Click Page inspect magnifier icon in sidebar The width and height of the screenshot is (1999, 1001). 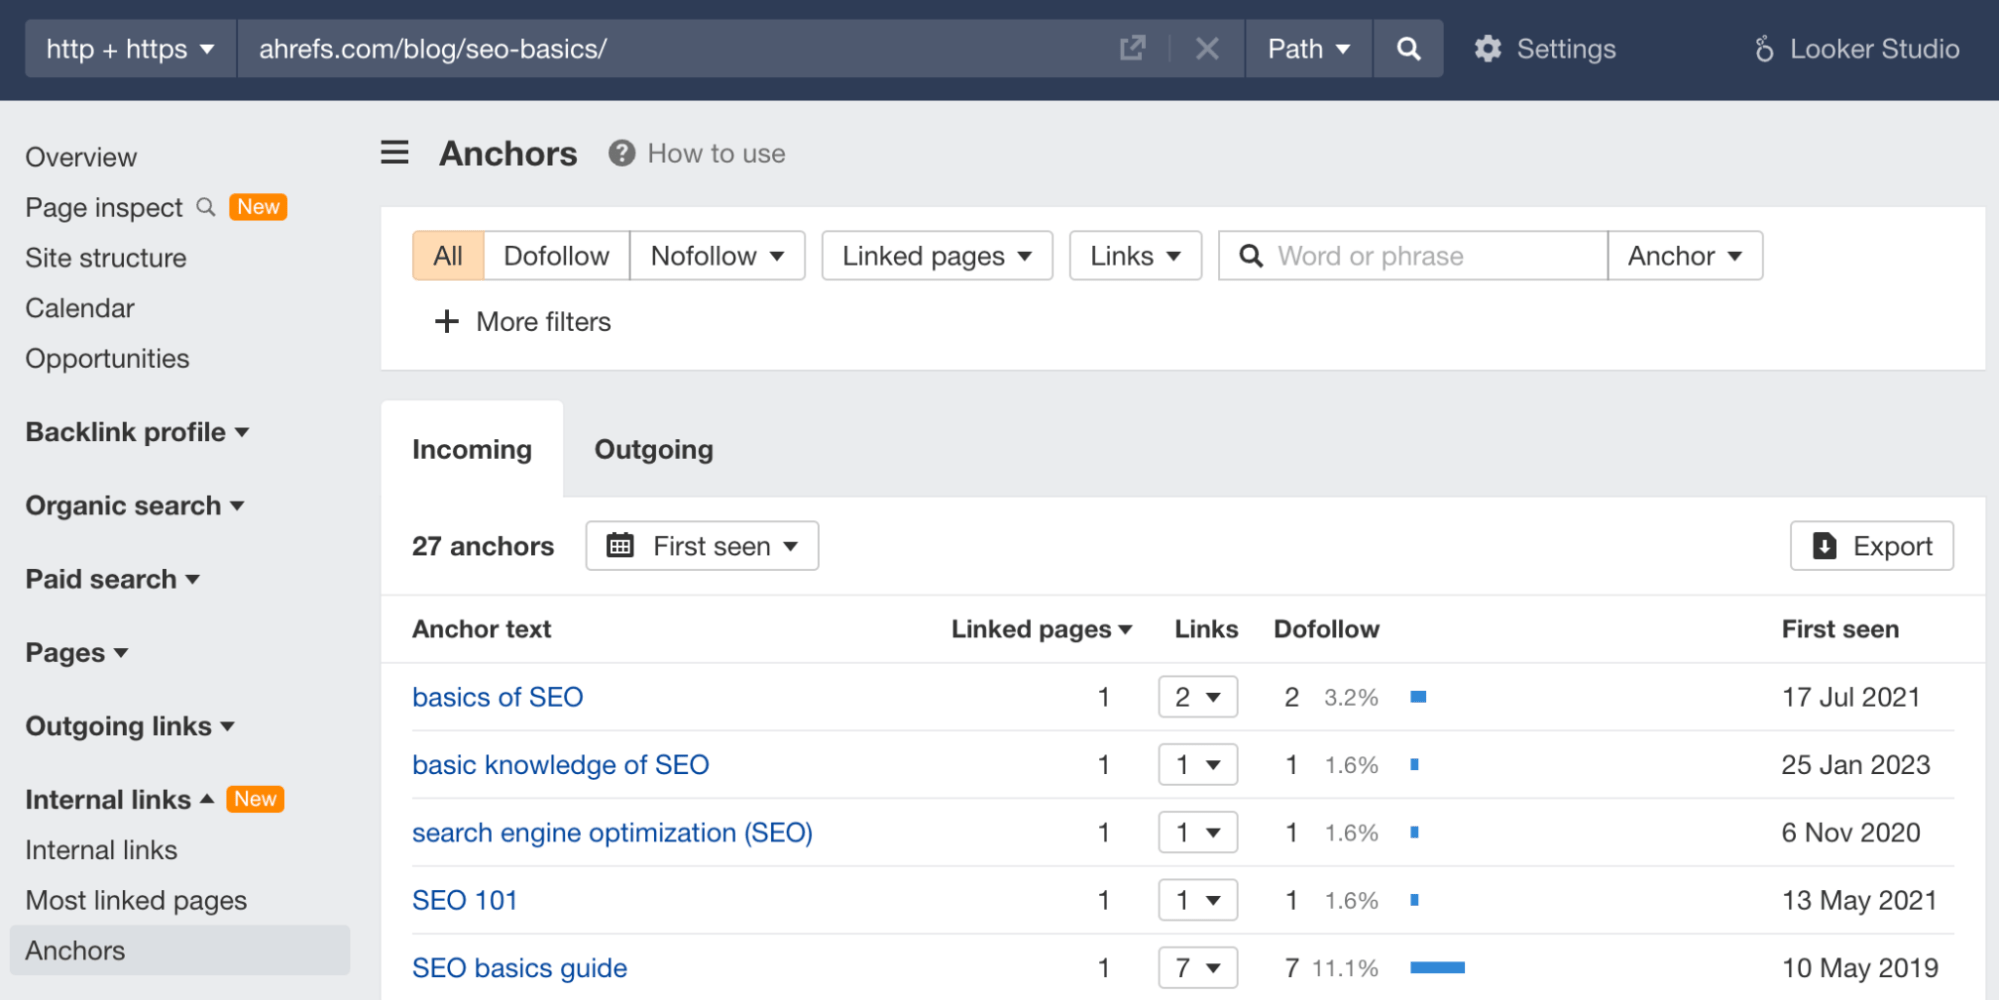click(206, 207)
